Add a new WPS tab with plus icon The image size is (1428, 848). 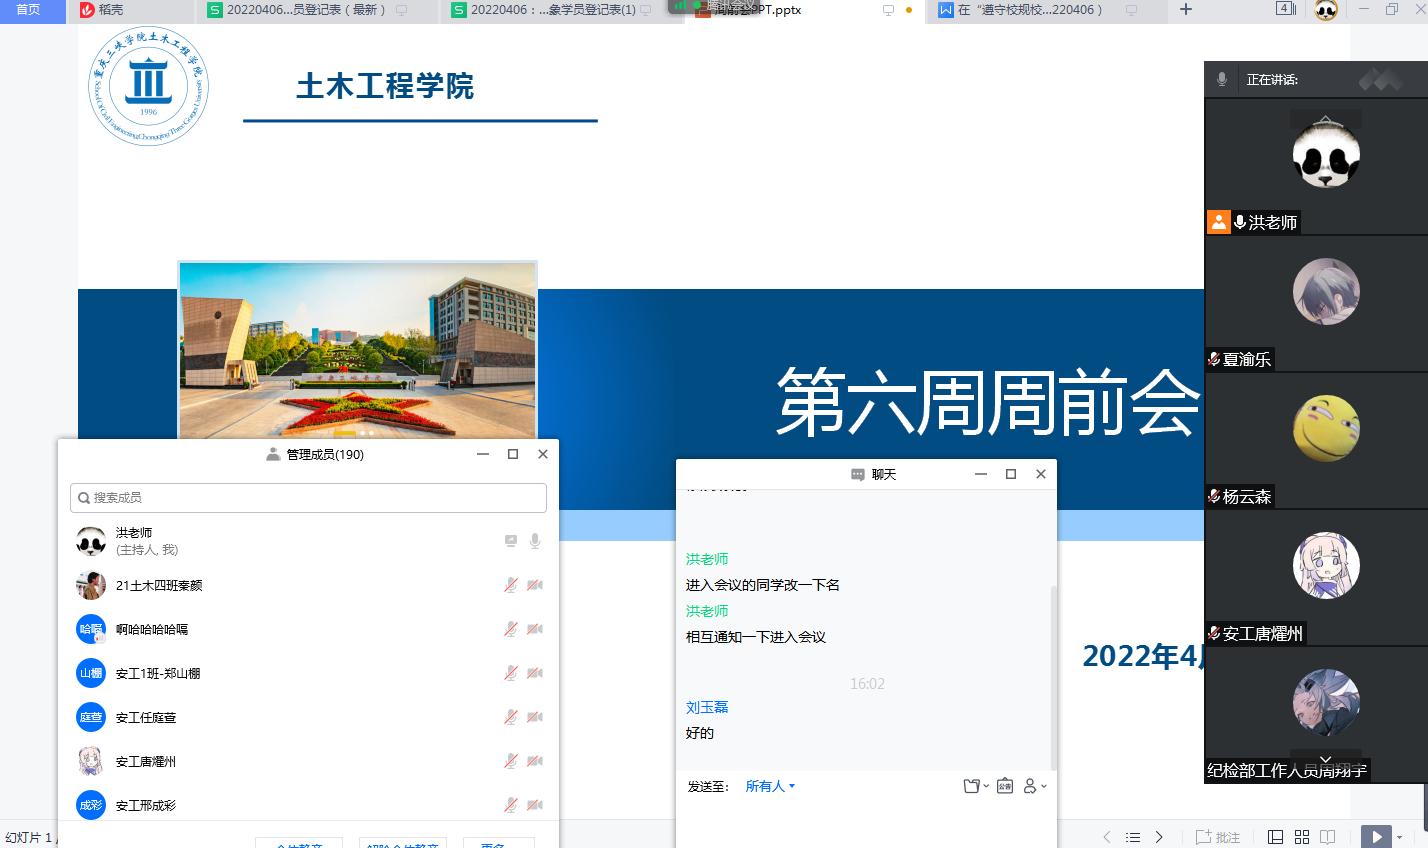tap(1186, 10)
